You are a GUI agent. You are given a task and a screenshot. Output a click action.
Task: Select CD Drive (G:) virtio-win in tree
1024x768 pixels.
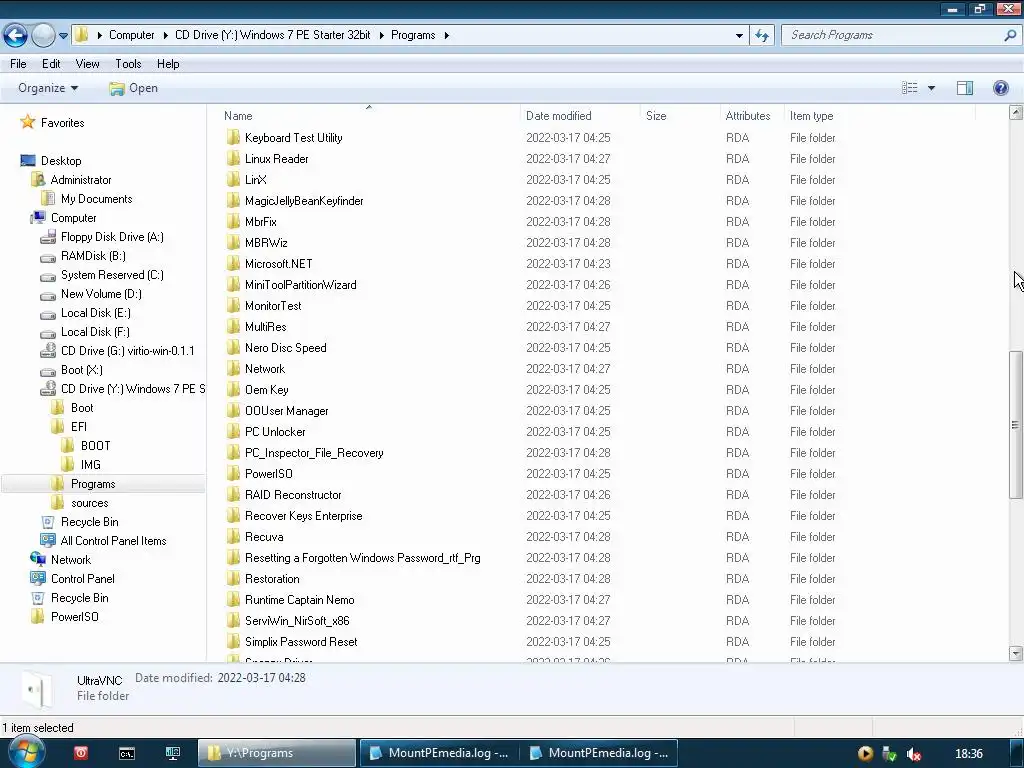(x=128, y=351)
